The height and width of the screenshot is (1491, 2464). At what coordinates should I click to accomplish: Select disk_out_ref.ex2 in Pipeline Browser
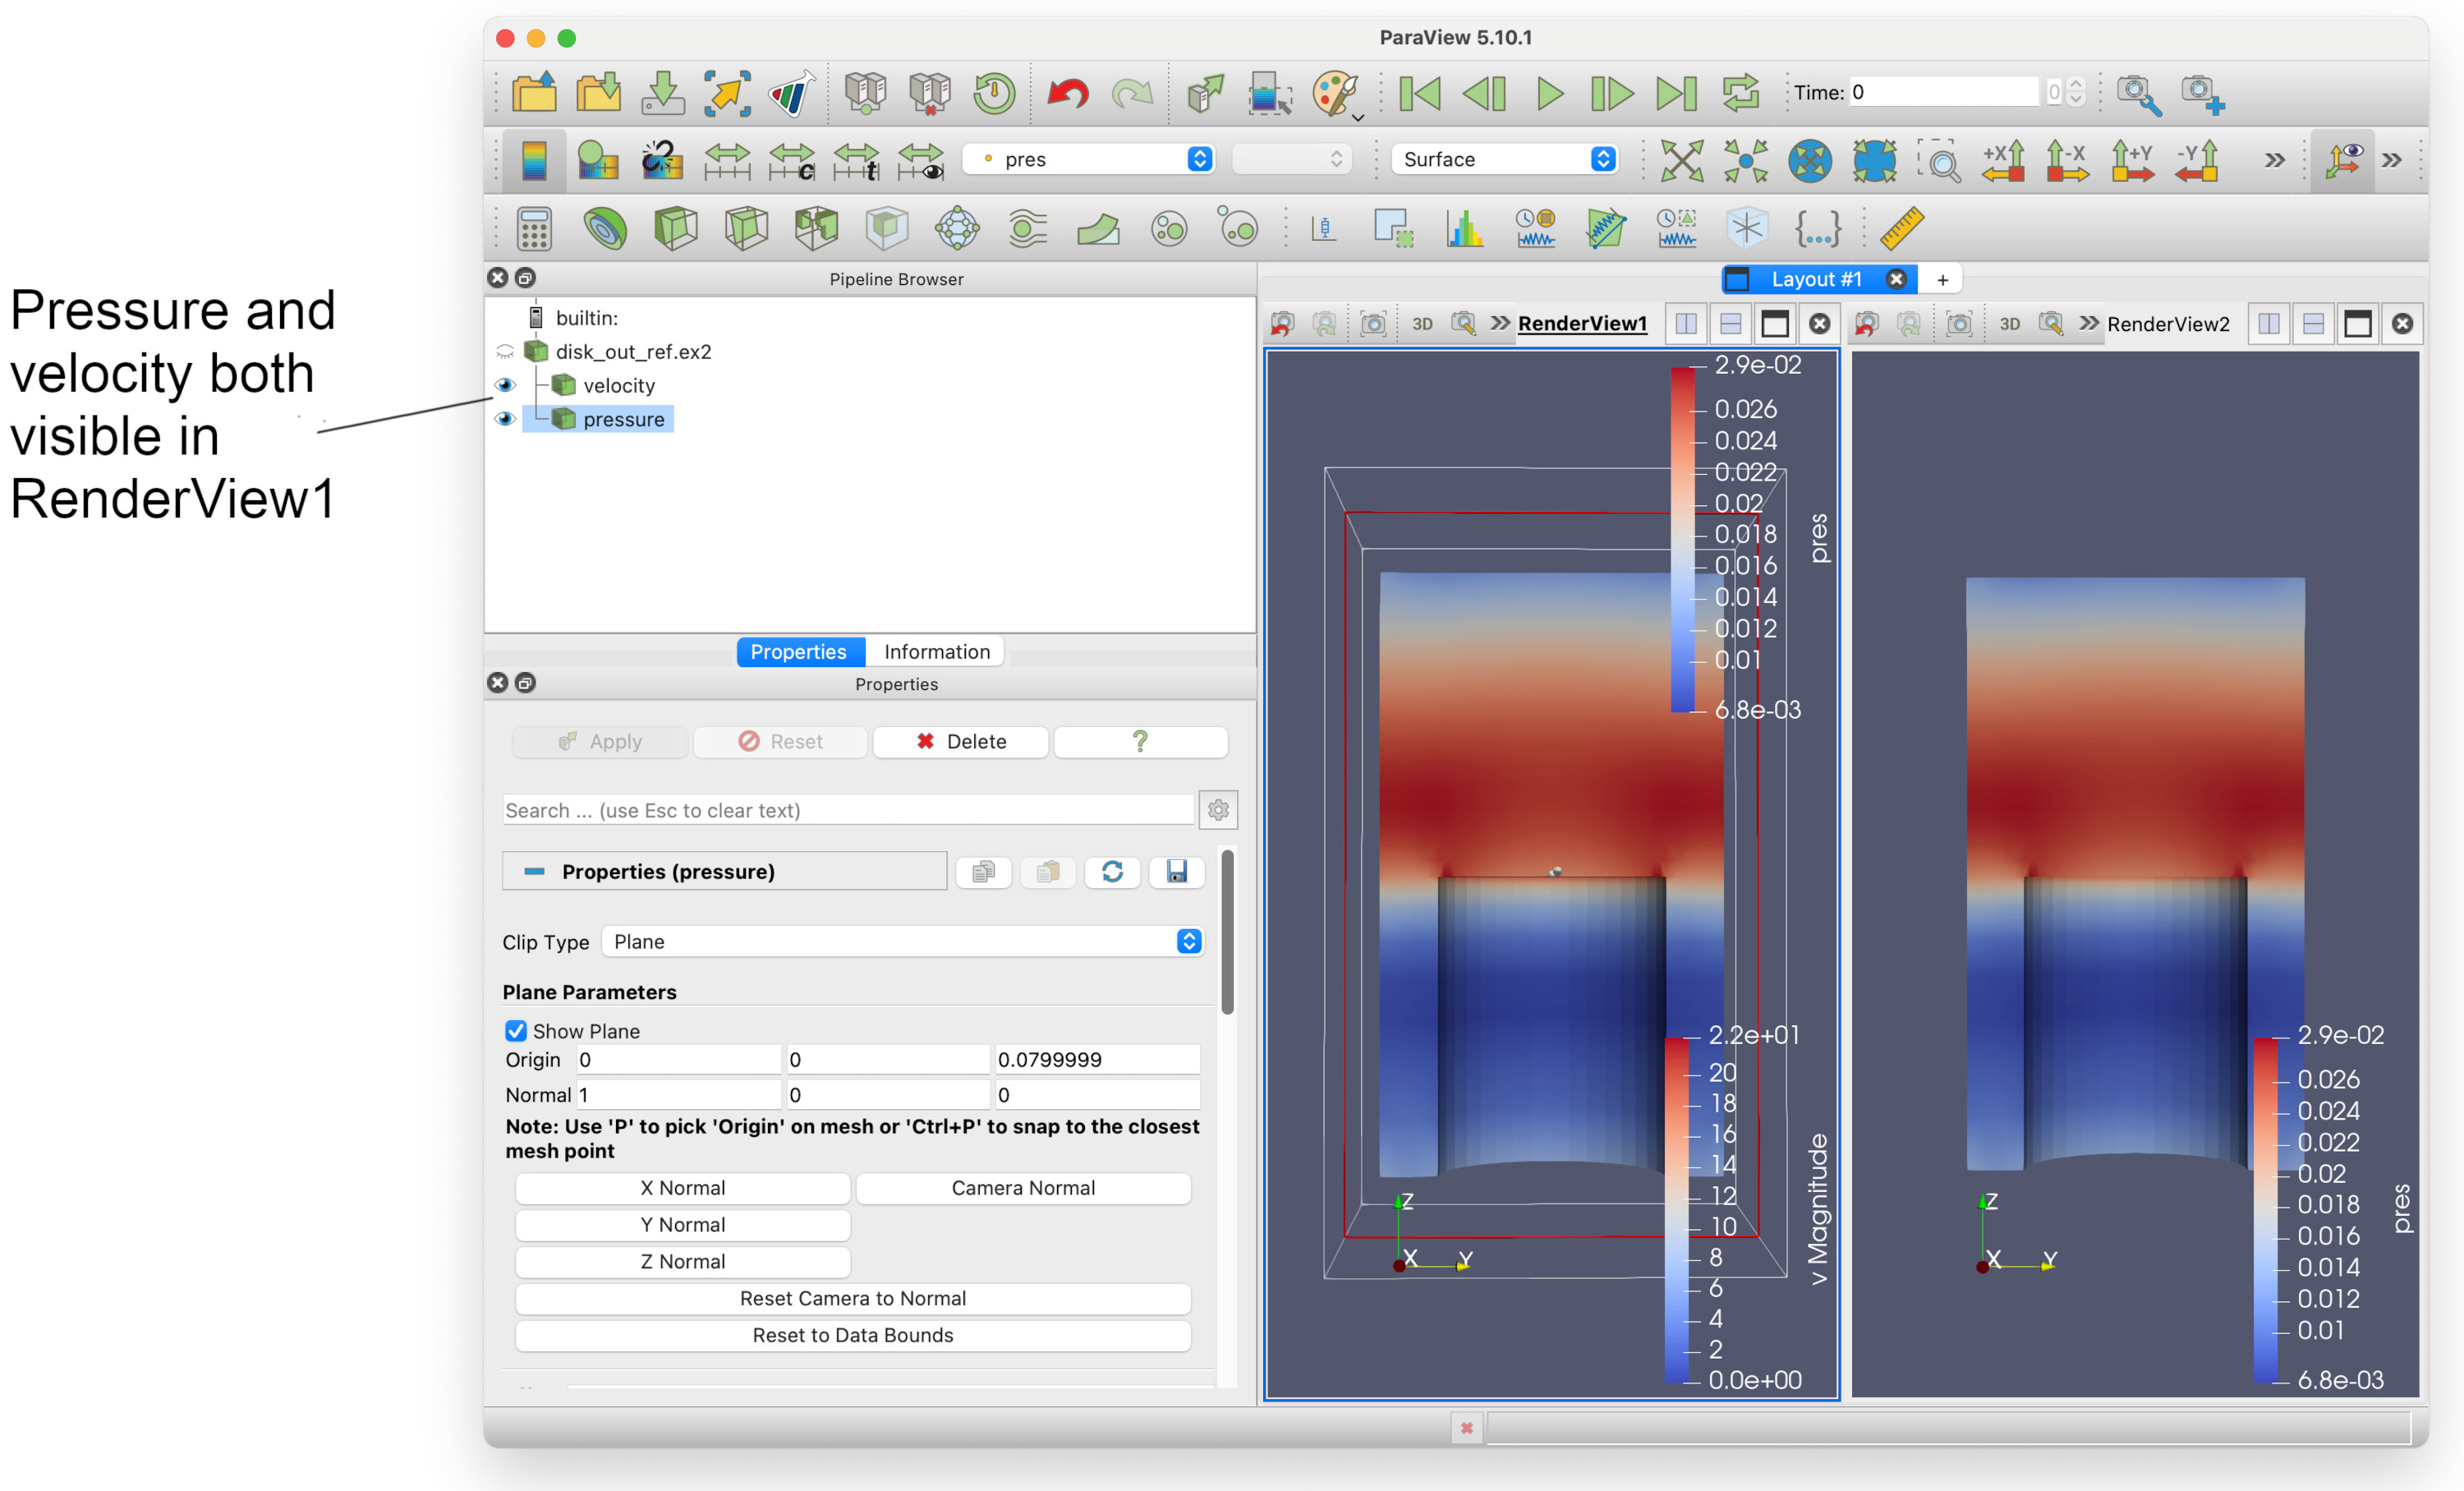point(633,352)
